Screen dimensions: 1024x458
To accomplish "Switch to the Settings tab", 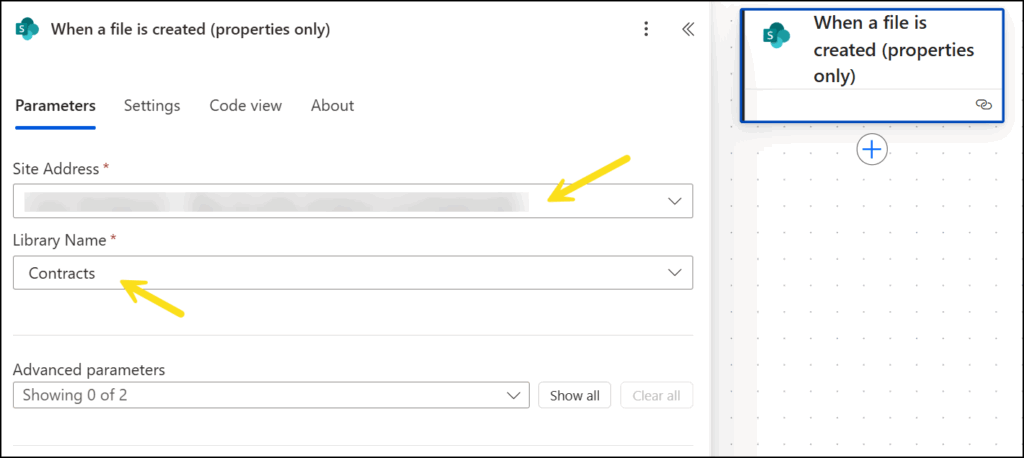I will point(152,105).
